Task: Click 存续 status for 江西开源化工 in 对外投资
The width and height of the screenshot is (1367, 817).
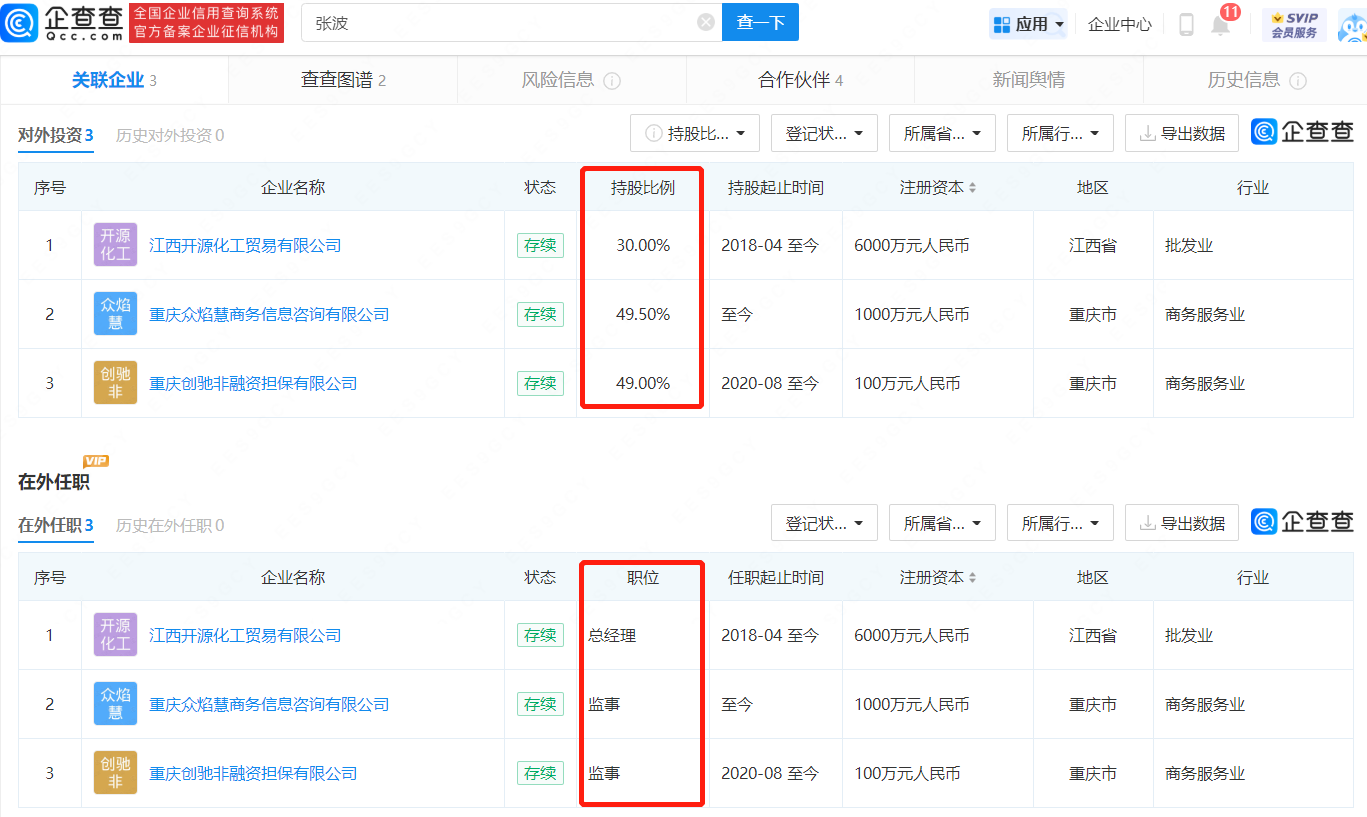Action: (x=540, y=245)
